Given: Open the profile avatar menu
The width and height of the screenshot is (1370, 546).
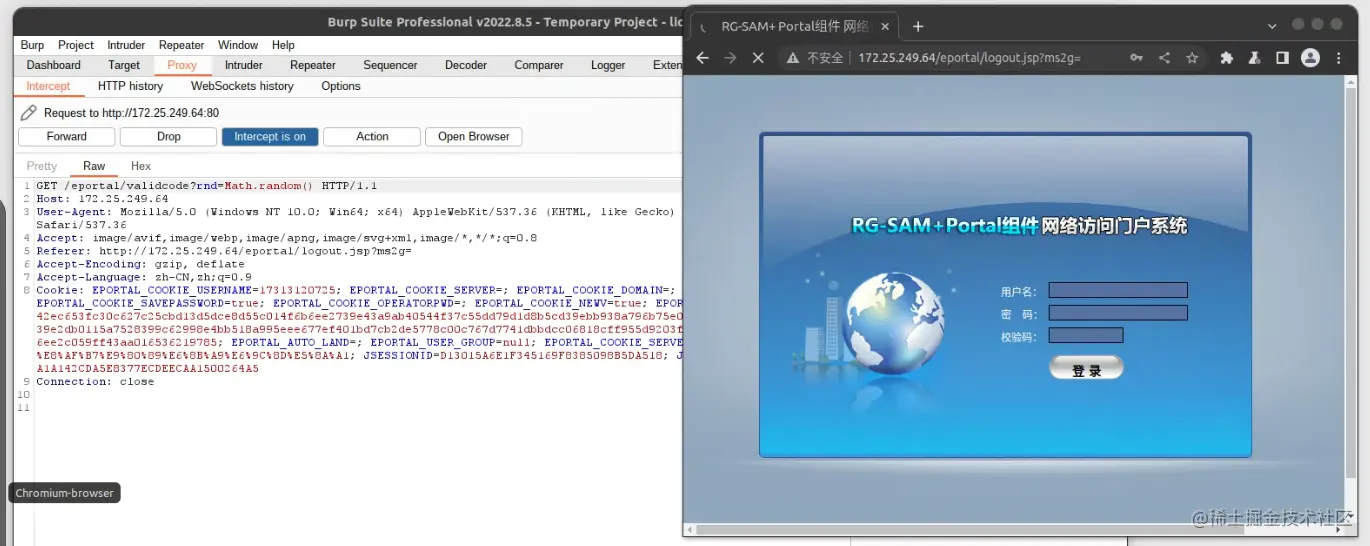Looking at the screenshot, I should click(x=1310, y=58).
